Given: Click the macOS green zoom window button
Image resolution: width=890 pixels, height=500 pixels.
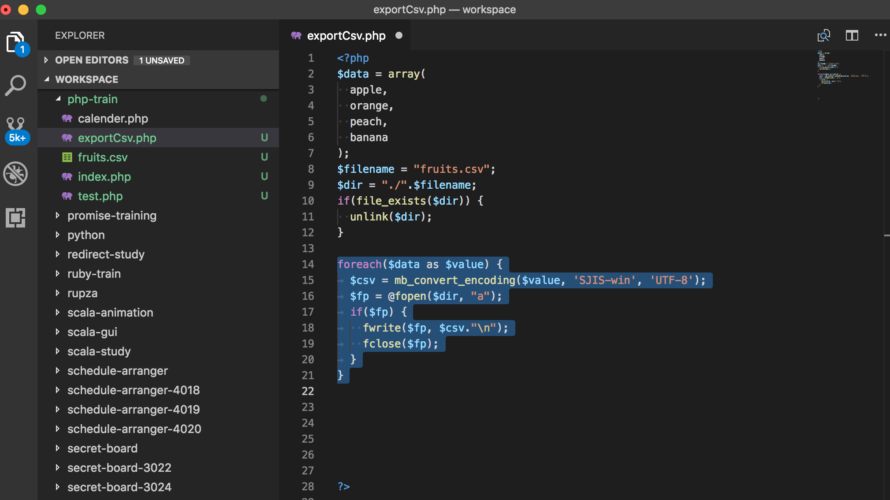Looking at the screenshot, I should [41, 10].
